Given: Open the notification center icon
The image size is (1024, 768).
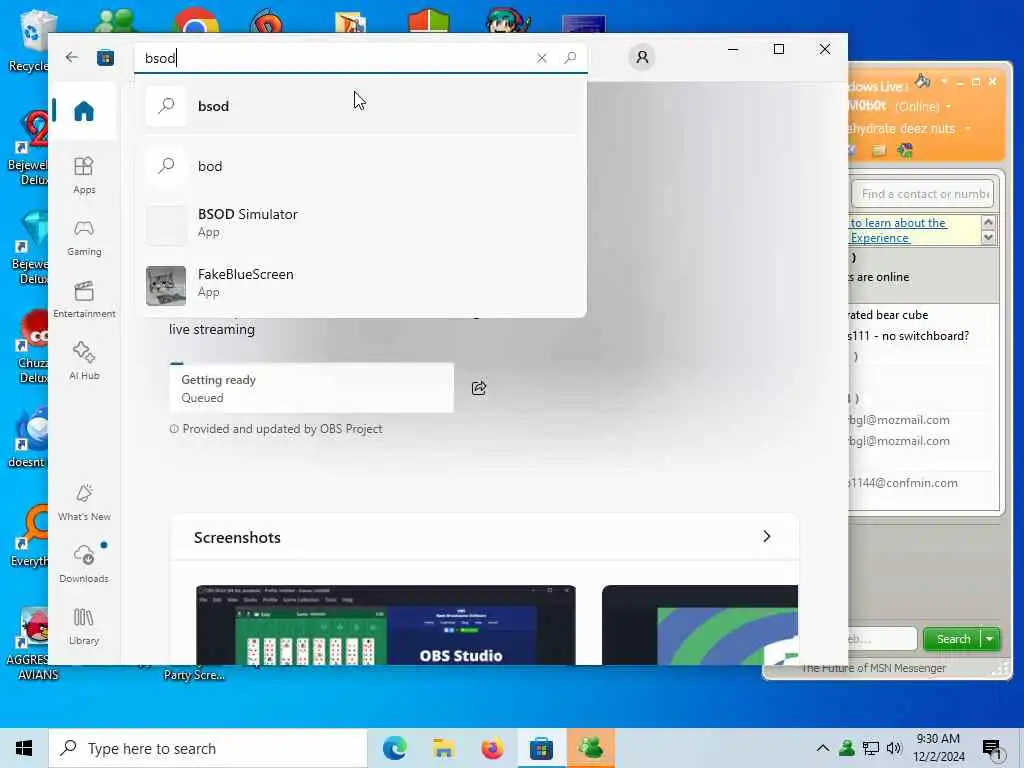Looking at the screenshot, I should tap(992, 748).
